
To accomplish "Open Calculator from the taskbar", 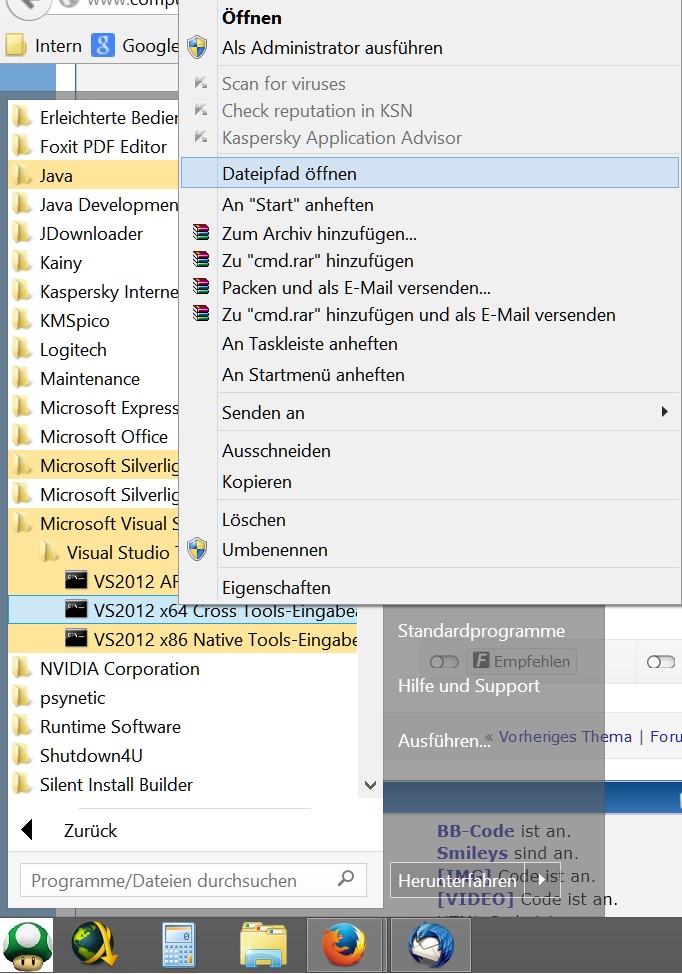I will tap(179, 945).
